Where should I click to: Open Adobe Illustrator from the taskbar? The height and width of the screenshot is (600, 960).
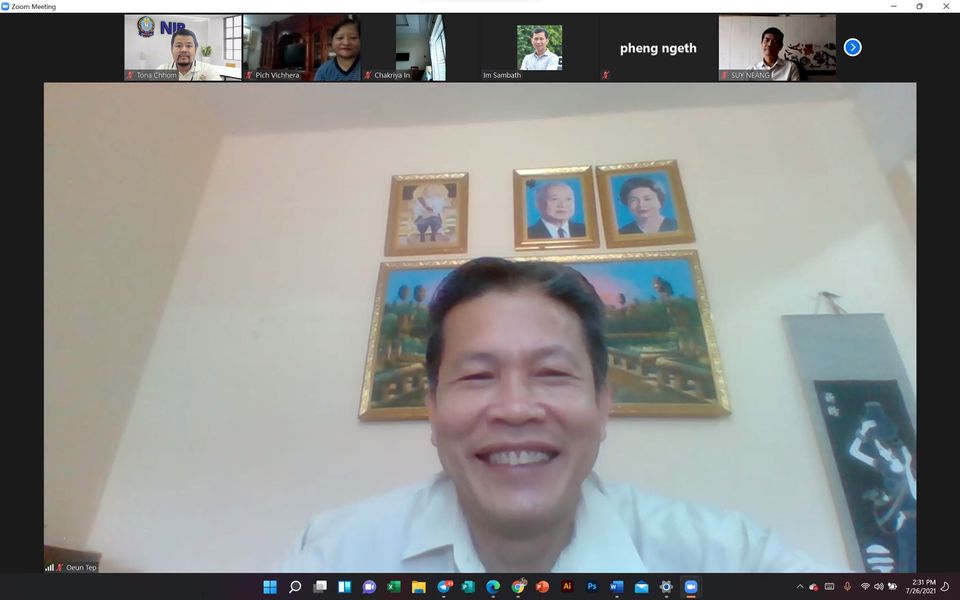pos(567,587)
